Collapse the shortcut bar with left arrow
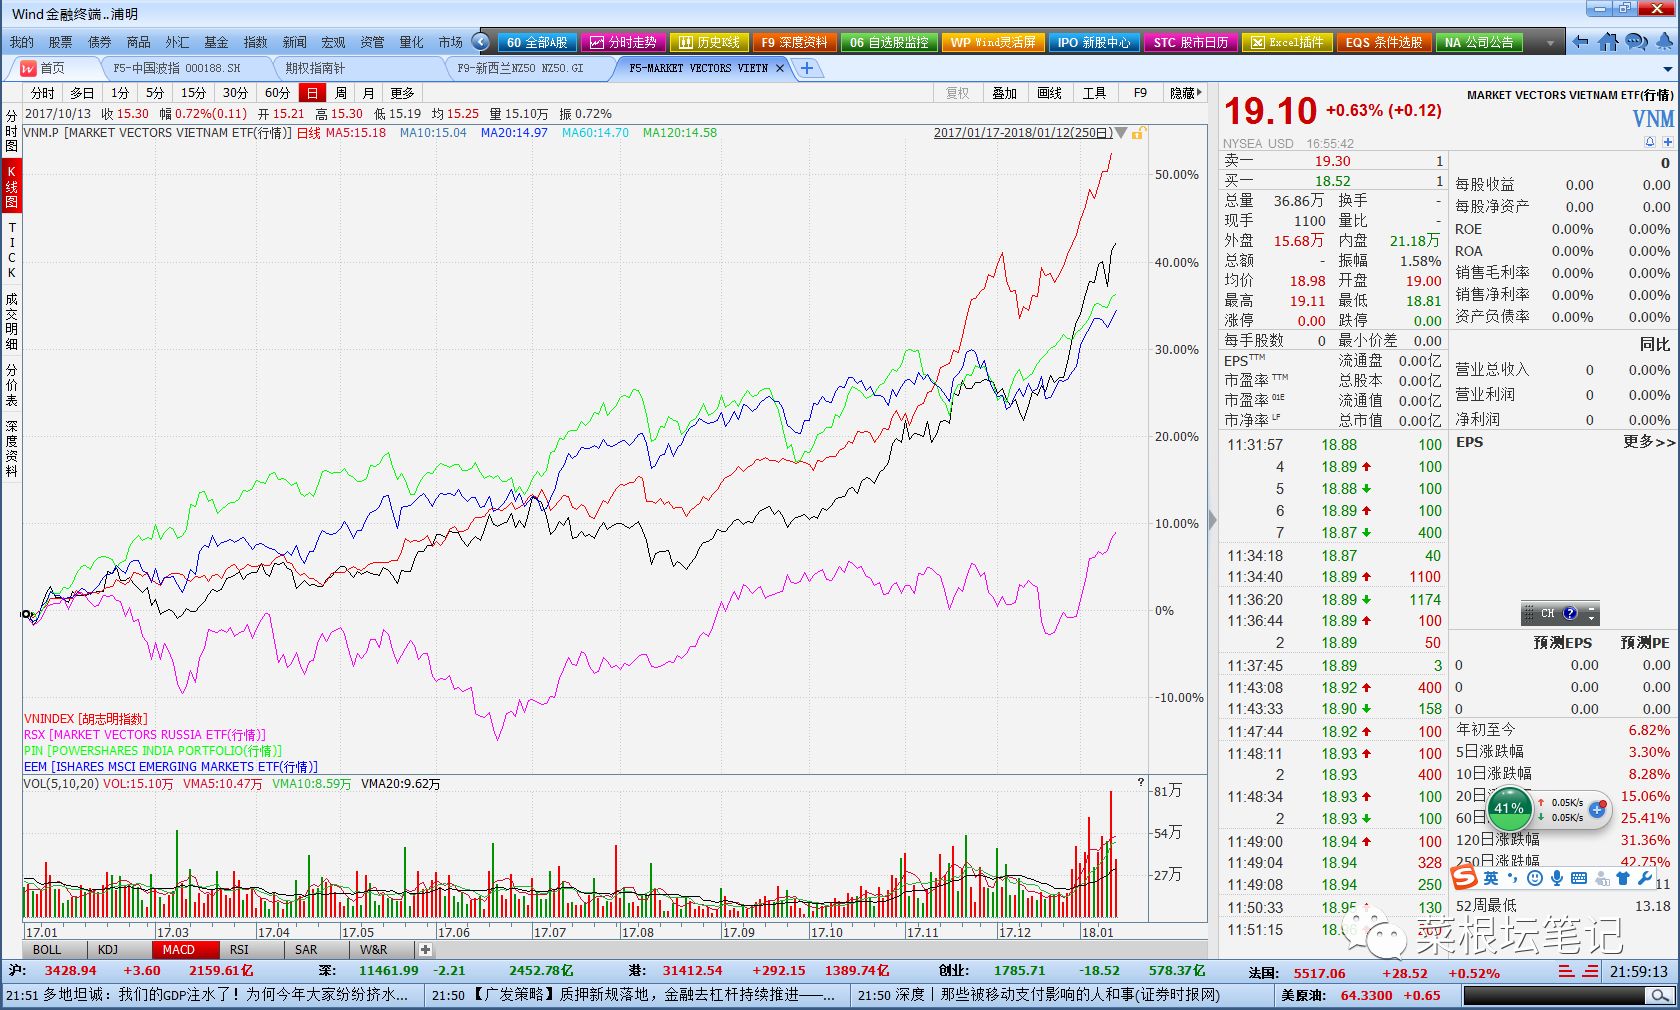 click(481, 42)
